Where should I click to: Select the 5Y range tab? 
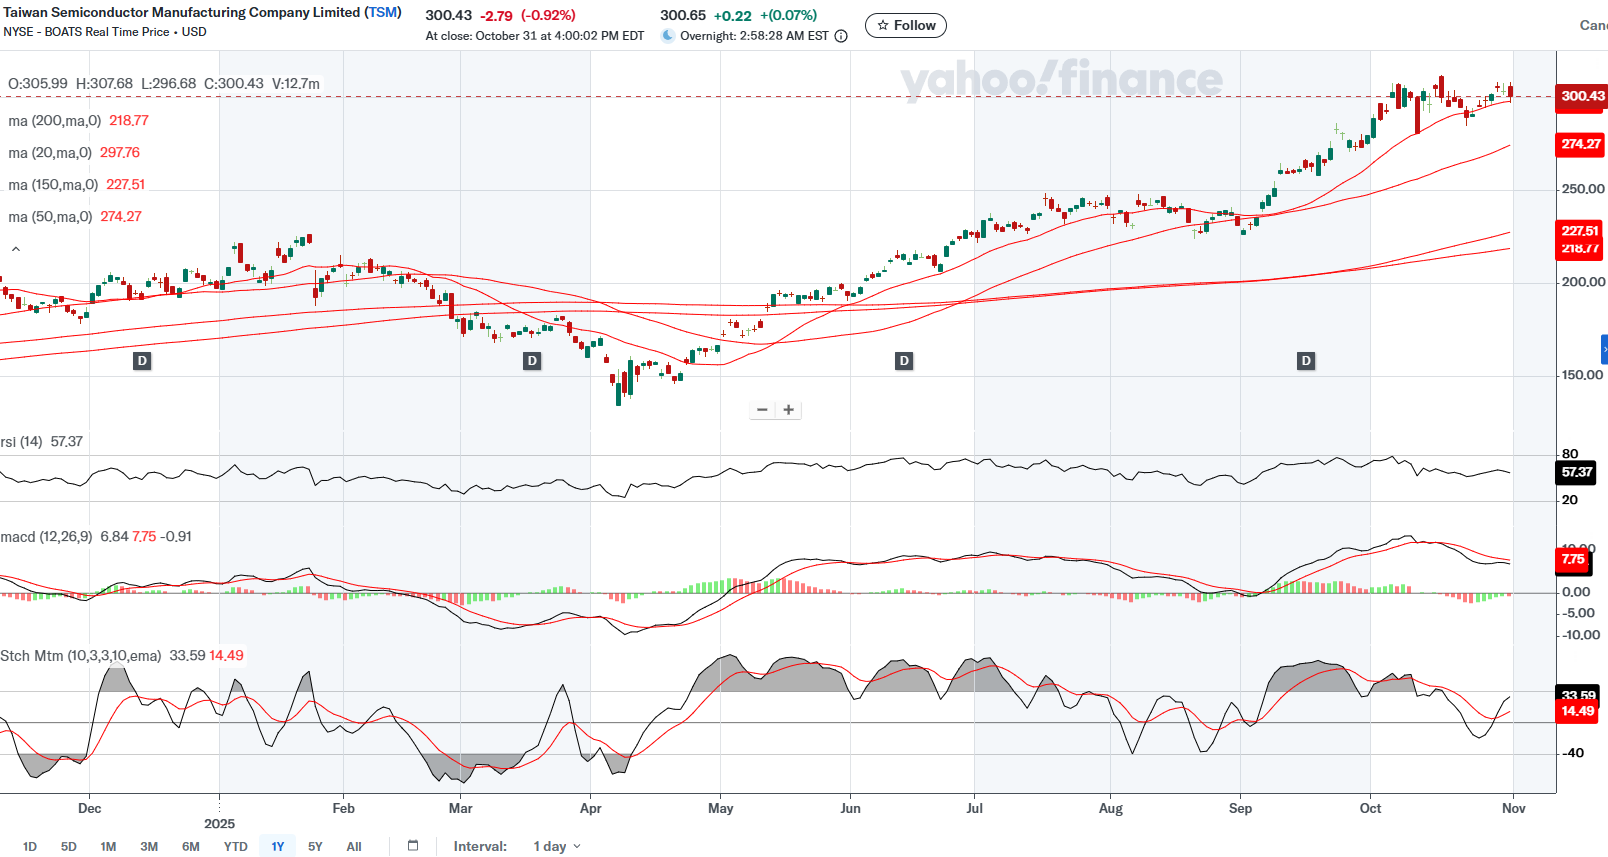click(x=315, y=846)
